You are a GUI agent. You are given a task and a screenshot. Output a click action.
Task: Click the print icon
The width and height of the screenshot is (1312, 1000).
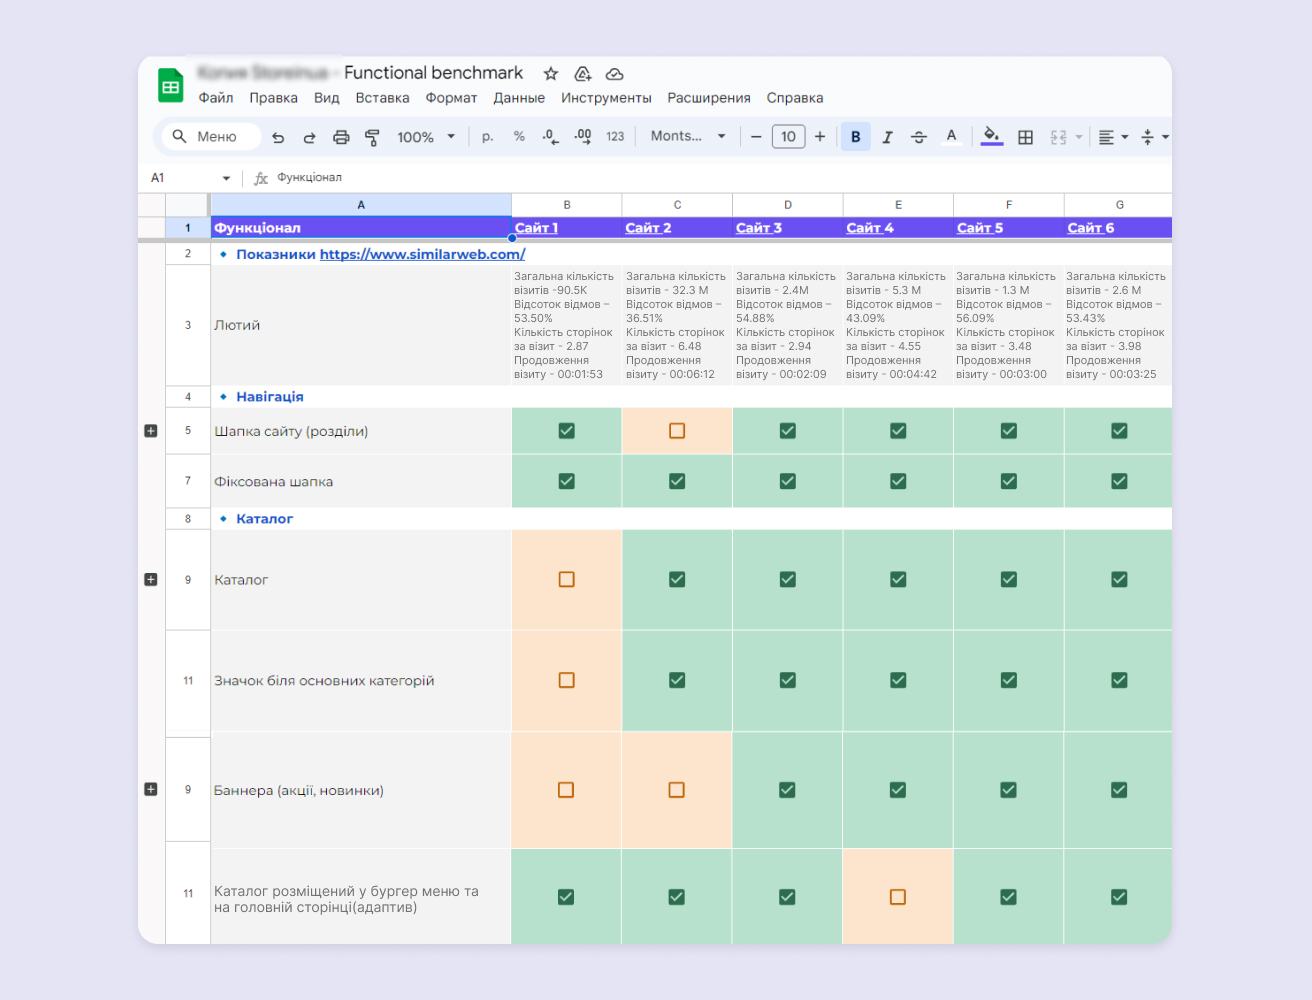341,137
